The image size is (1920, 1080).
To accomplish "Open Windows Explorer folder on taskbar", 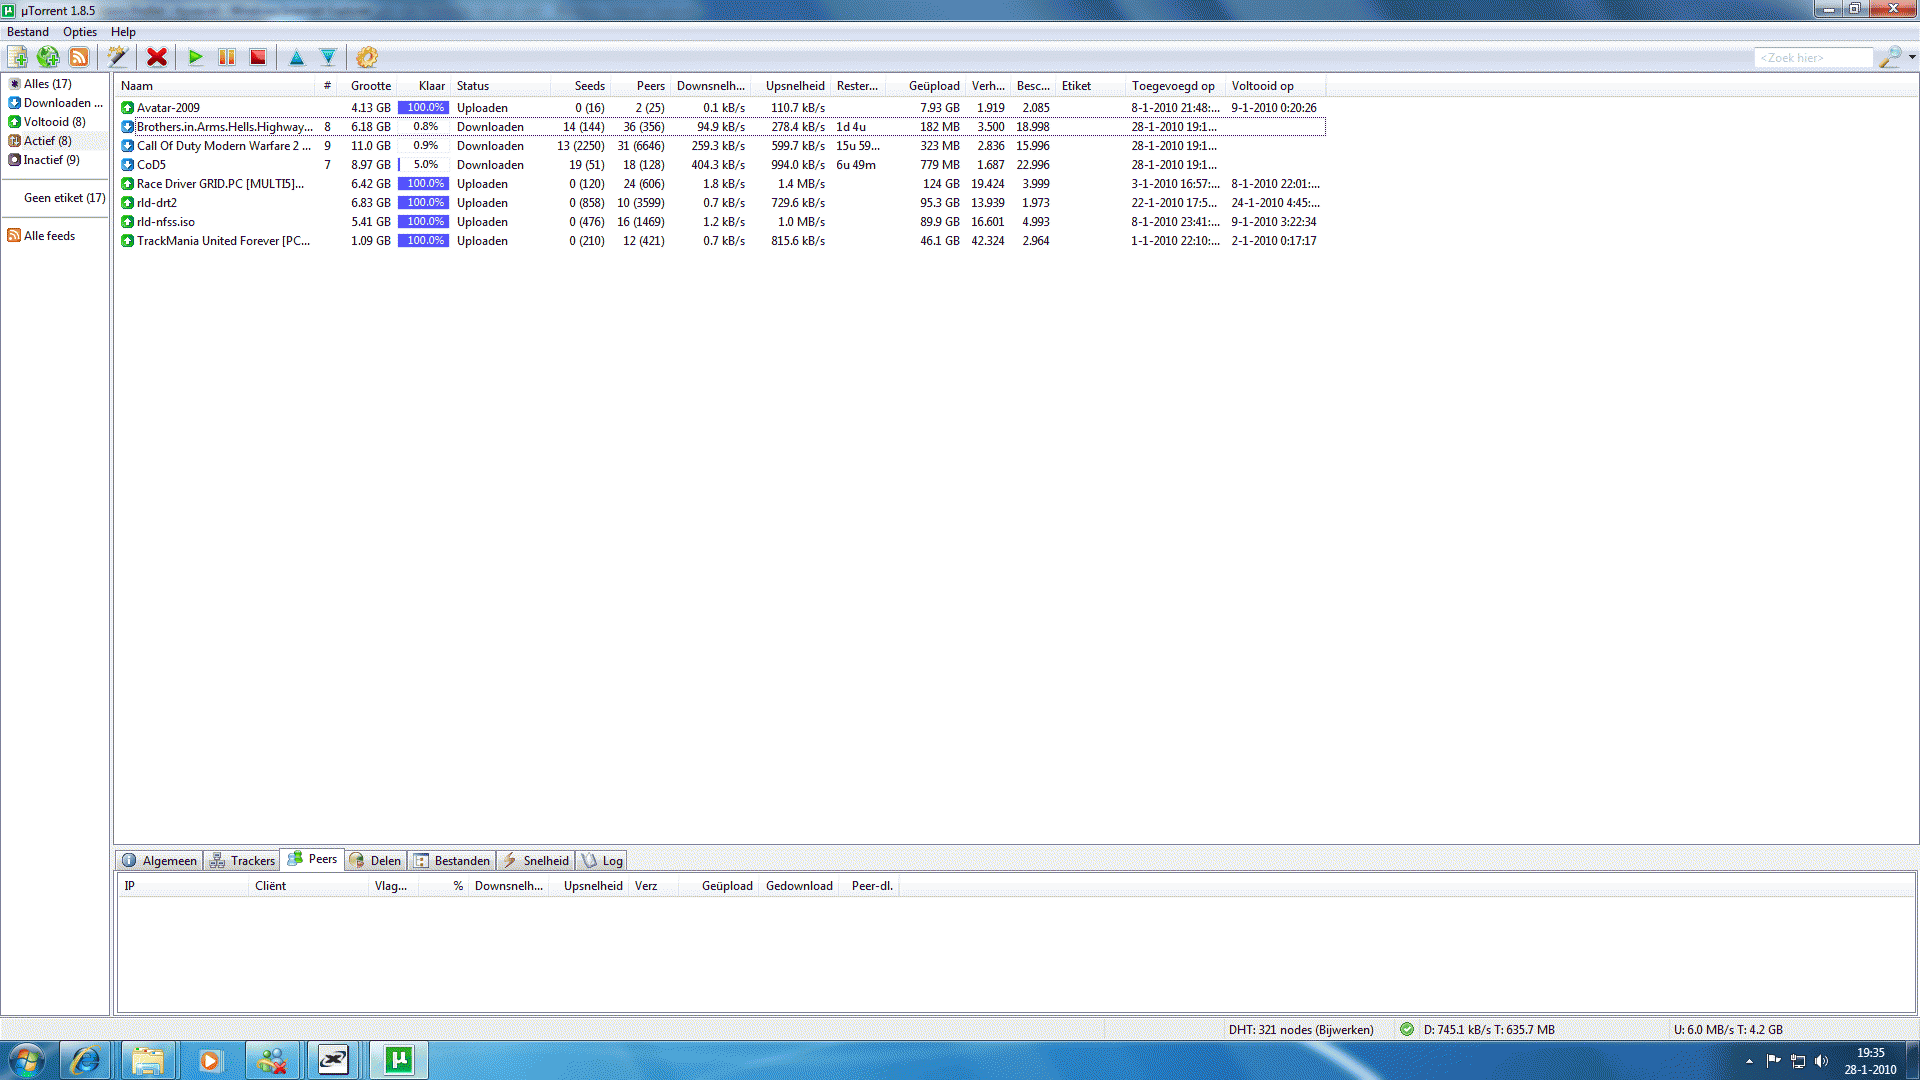I will (x=147, y=1060).
